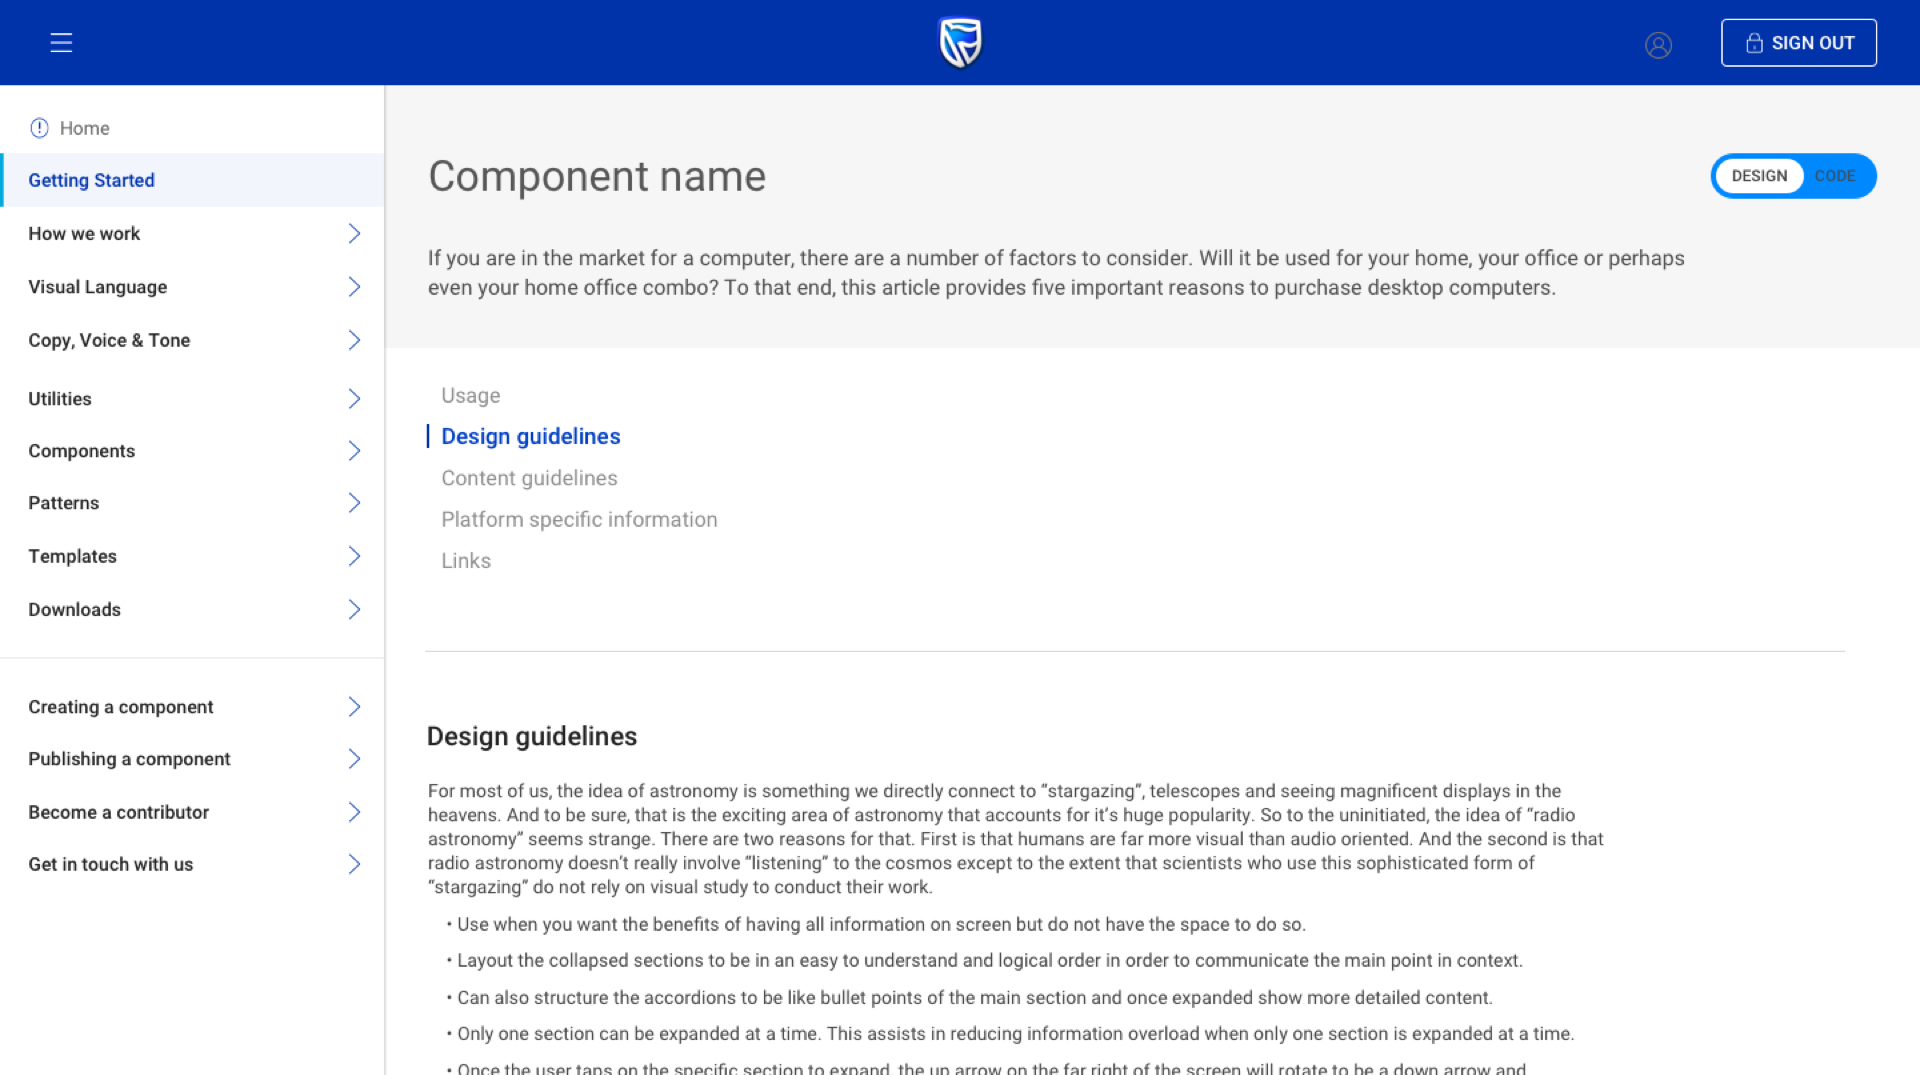The height and width of the screenshot is (1075, 1920).
Task: Click the arrow next to Get in touch with us
Action: (354, 864)
